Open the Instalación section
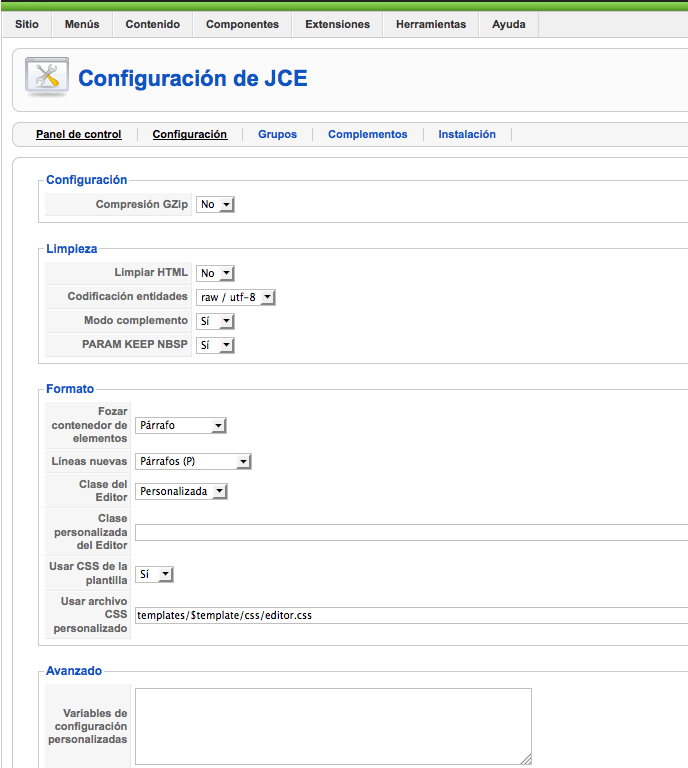 pos(467,134)
